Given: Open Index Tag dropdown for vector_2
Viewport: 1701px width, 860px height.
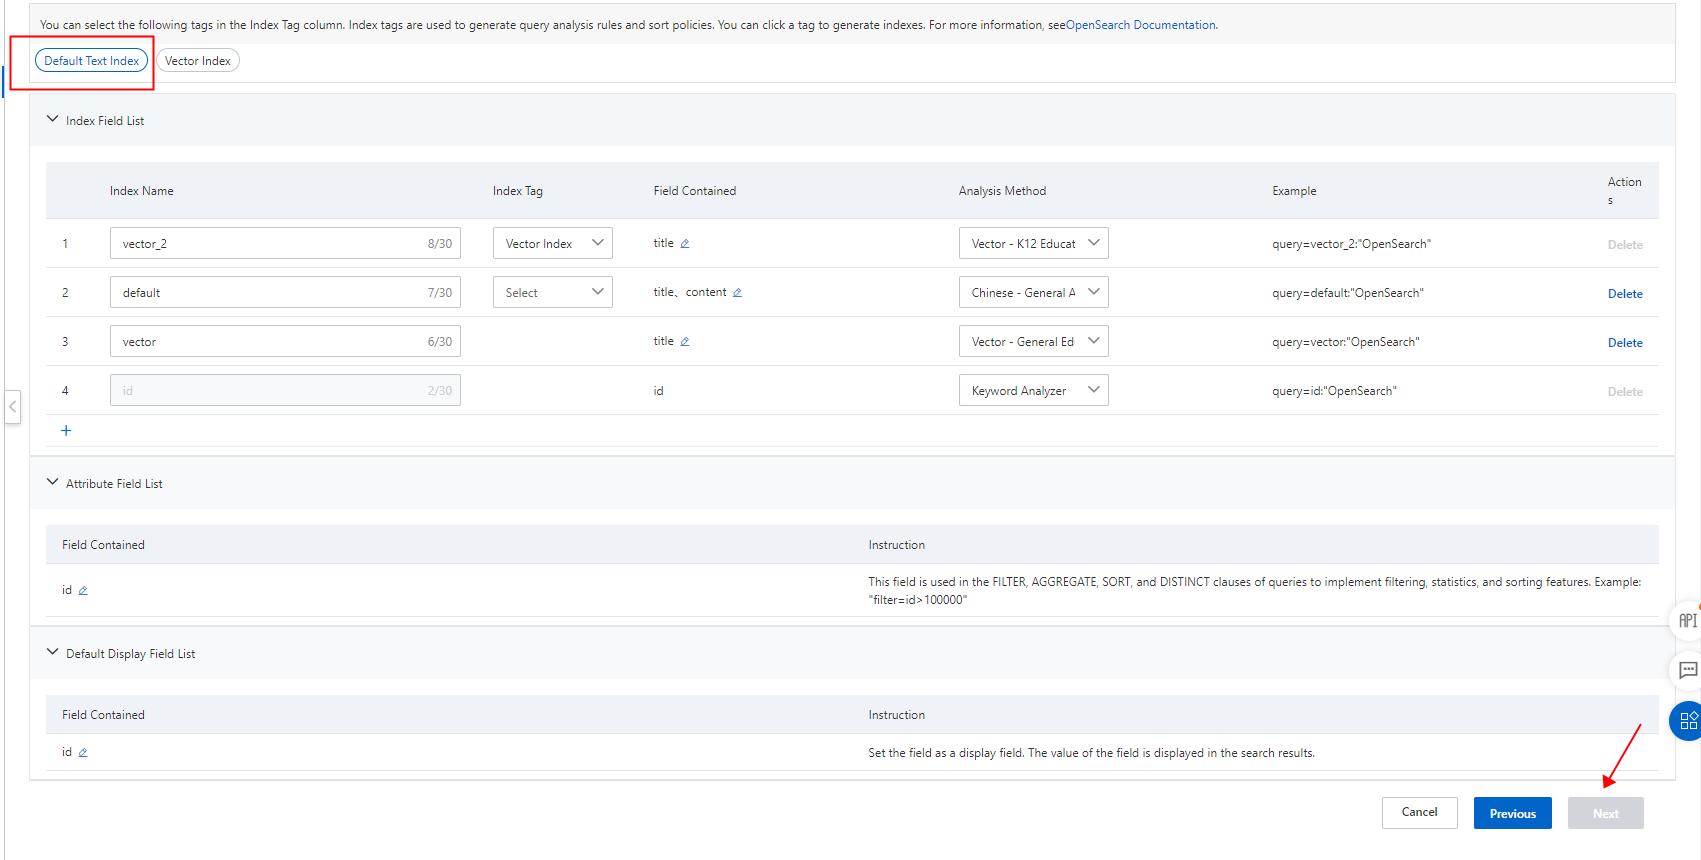Looking at the screenshot, I should tap(552, 244).
